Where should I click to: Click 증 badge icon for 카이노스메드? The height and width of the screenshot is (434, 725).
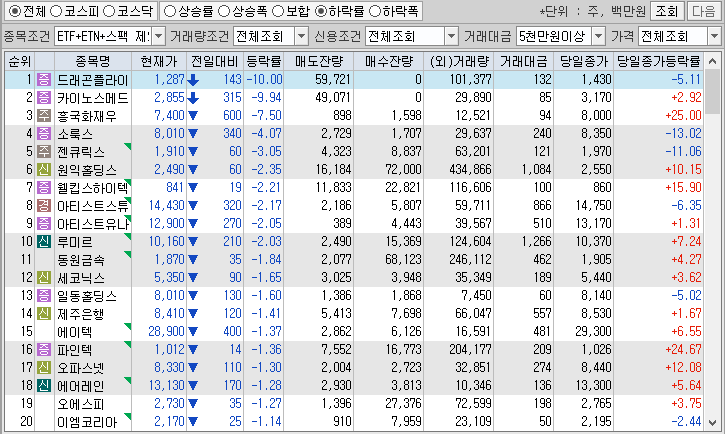(44, 98)
